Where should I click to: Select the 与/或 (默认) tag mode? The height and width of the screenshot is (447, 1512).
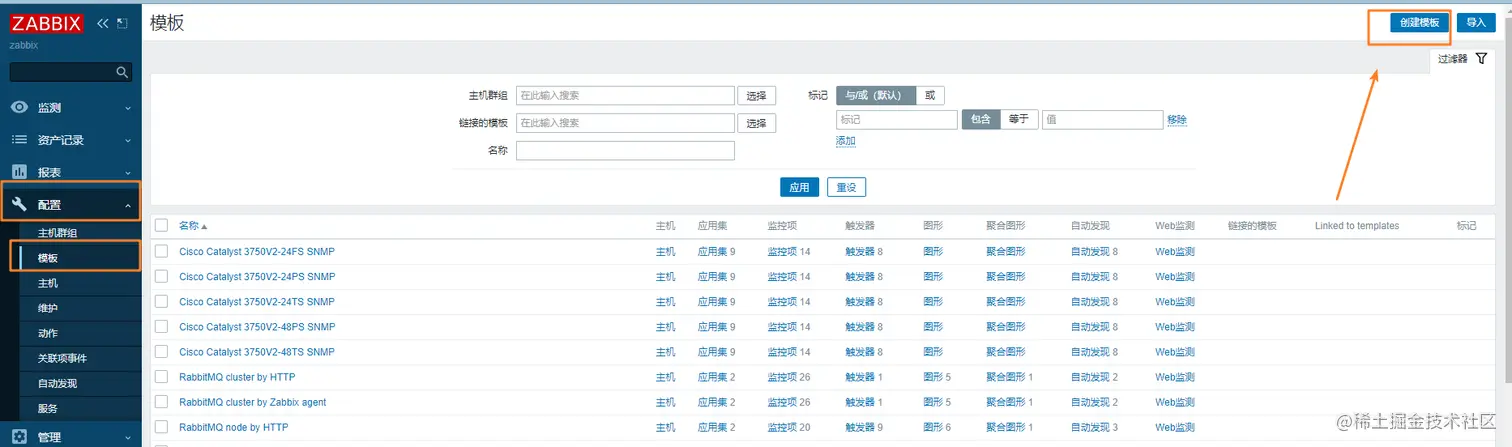876,96
